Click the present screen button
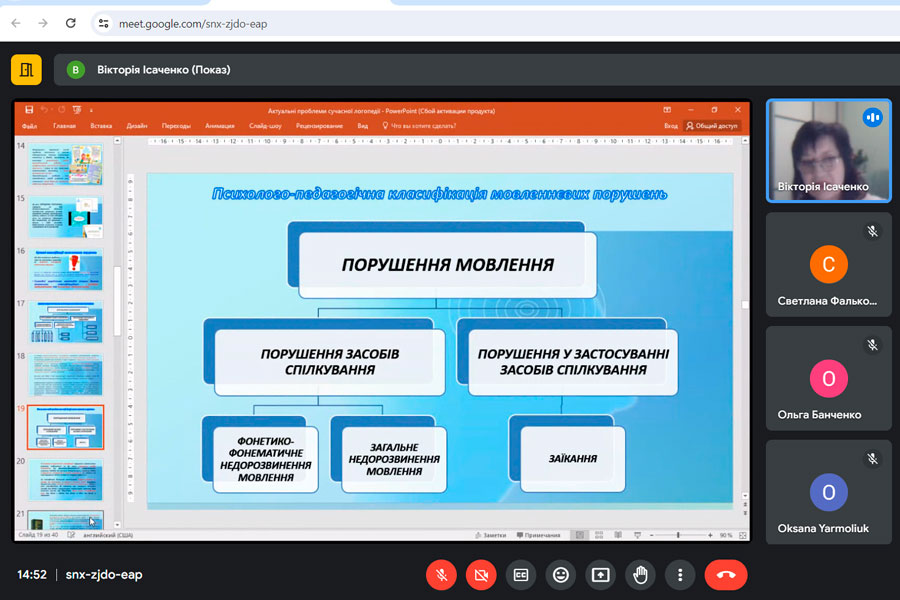Image resolution: width=900 pixels, height=600 pixels. click(x=600, y=575)
